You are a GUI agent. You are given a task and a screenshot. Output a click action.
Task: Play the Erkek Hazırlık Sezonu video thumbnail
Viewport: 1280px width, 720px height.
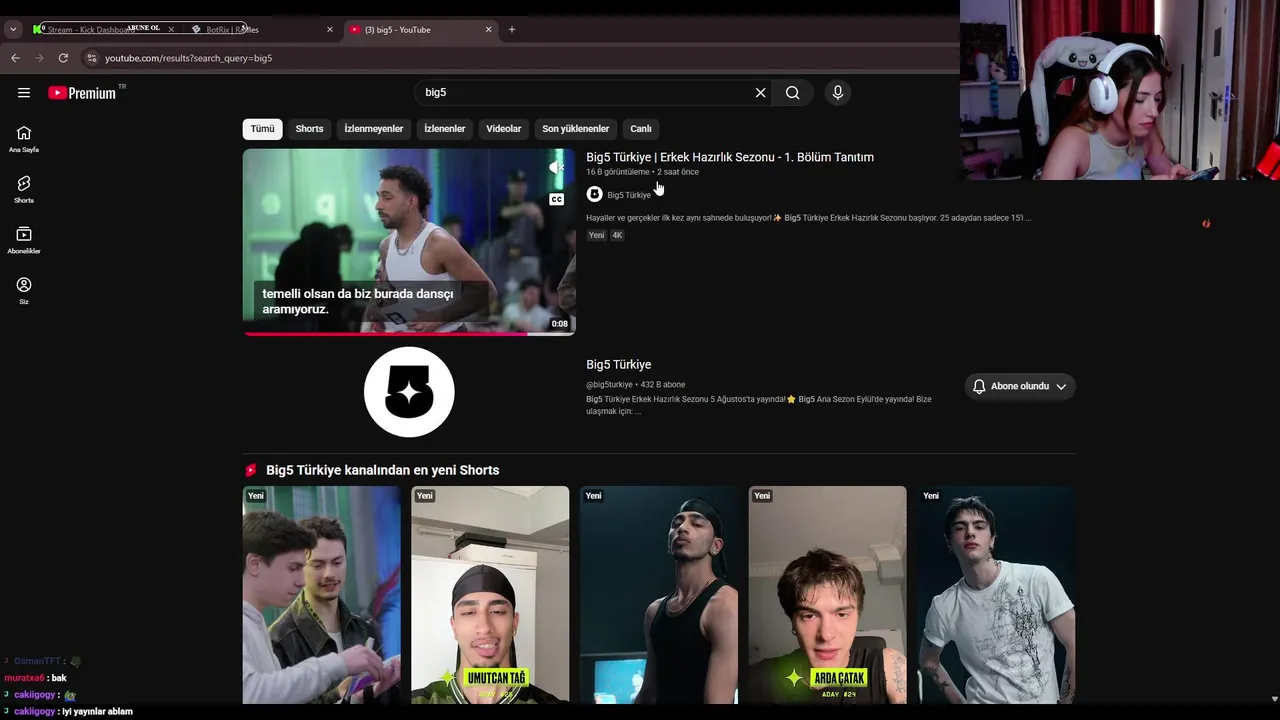point(409,241)
